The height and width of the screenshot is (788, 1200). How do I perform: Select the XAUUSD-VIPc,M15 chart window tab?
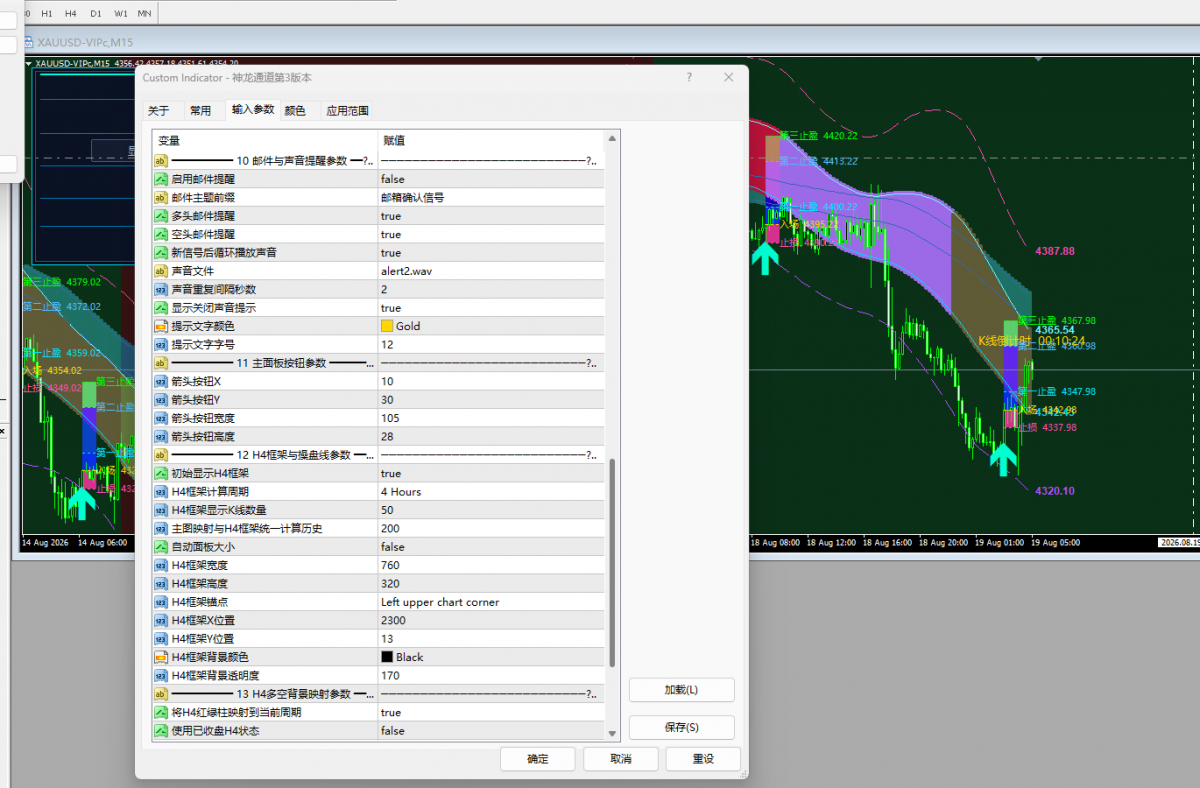pos(85,42)
